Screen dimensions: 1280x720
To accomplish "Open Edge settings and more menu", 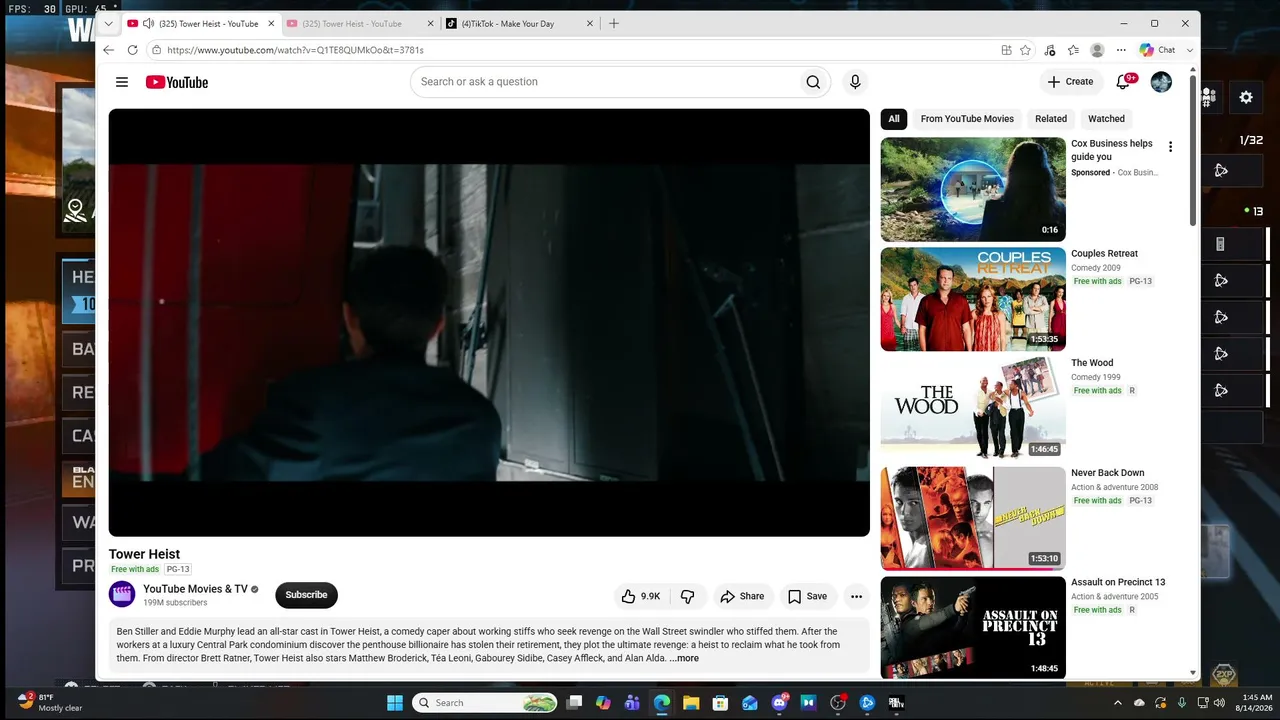I will pyautogui.click(x=1121, y=50).
